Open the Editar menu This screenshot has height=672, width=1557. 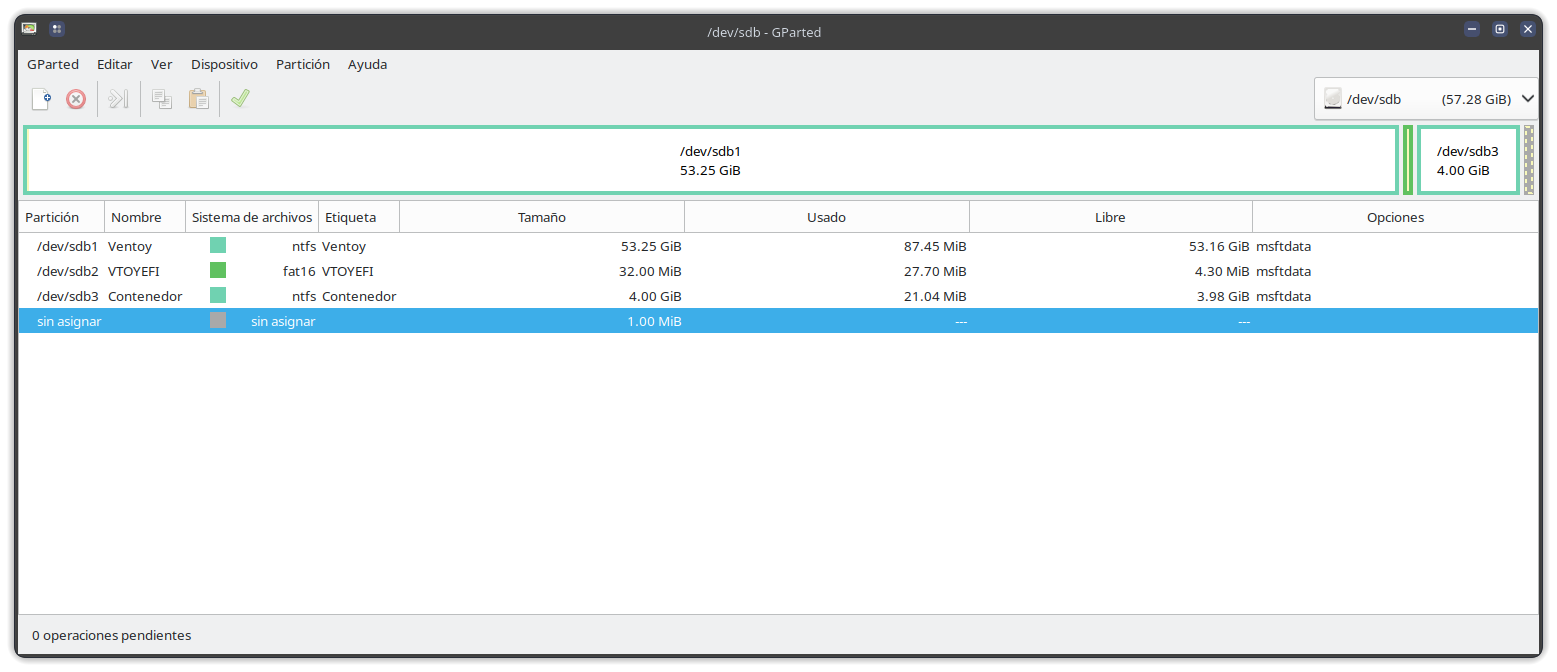click(x=115, y=64)
